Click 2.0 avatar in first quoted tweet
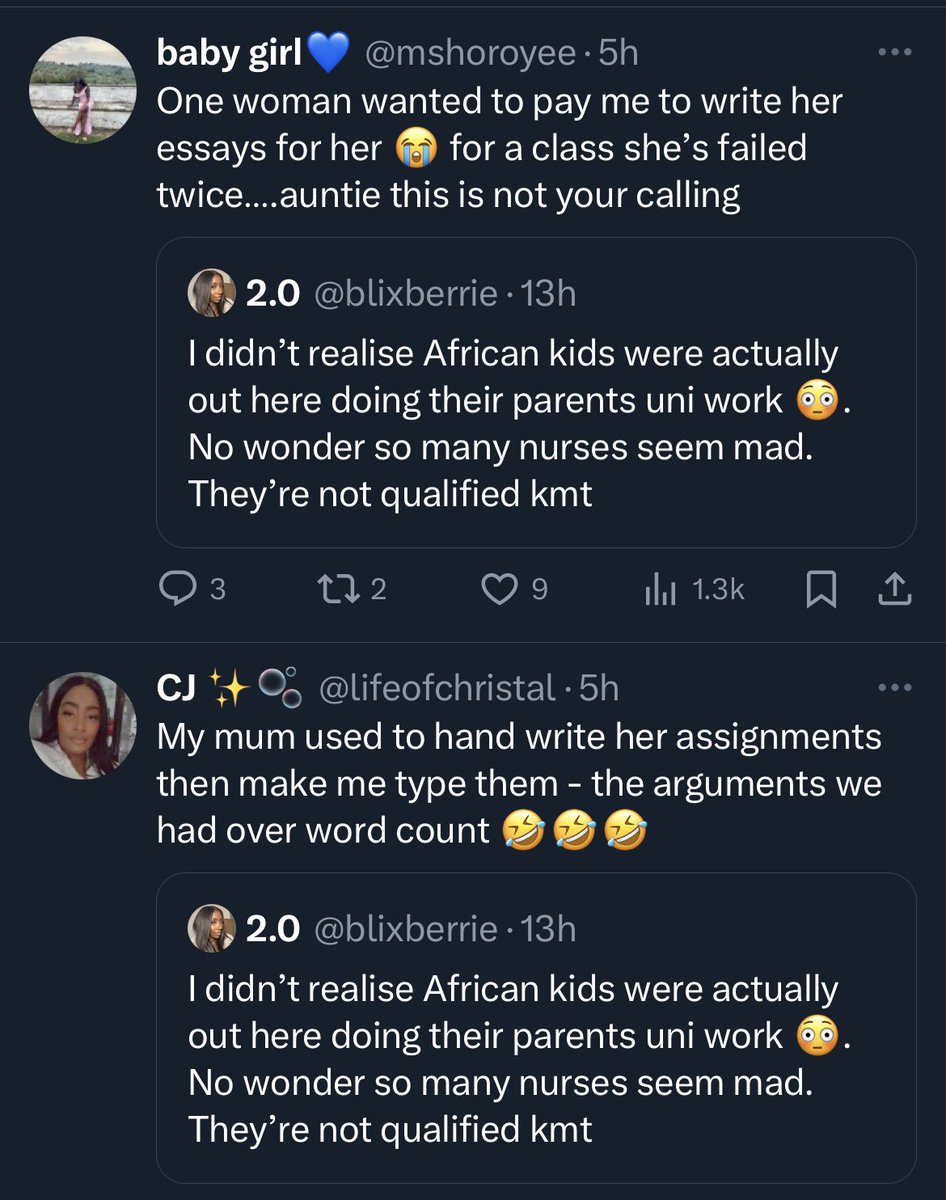Viewport: 946px width, 1200px height. (x=211, y=293)
